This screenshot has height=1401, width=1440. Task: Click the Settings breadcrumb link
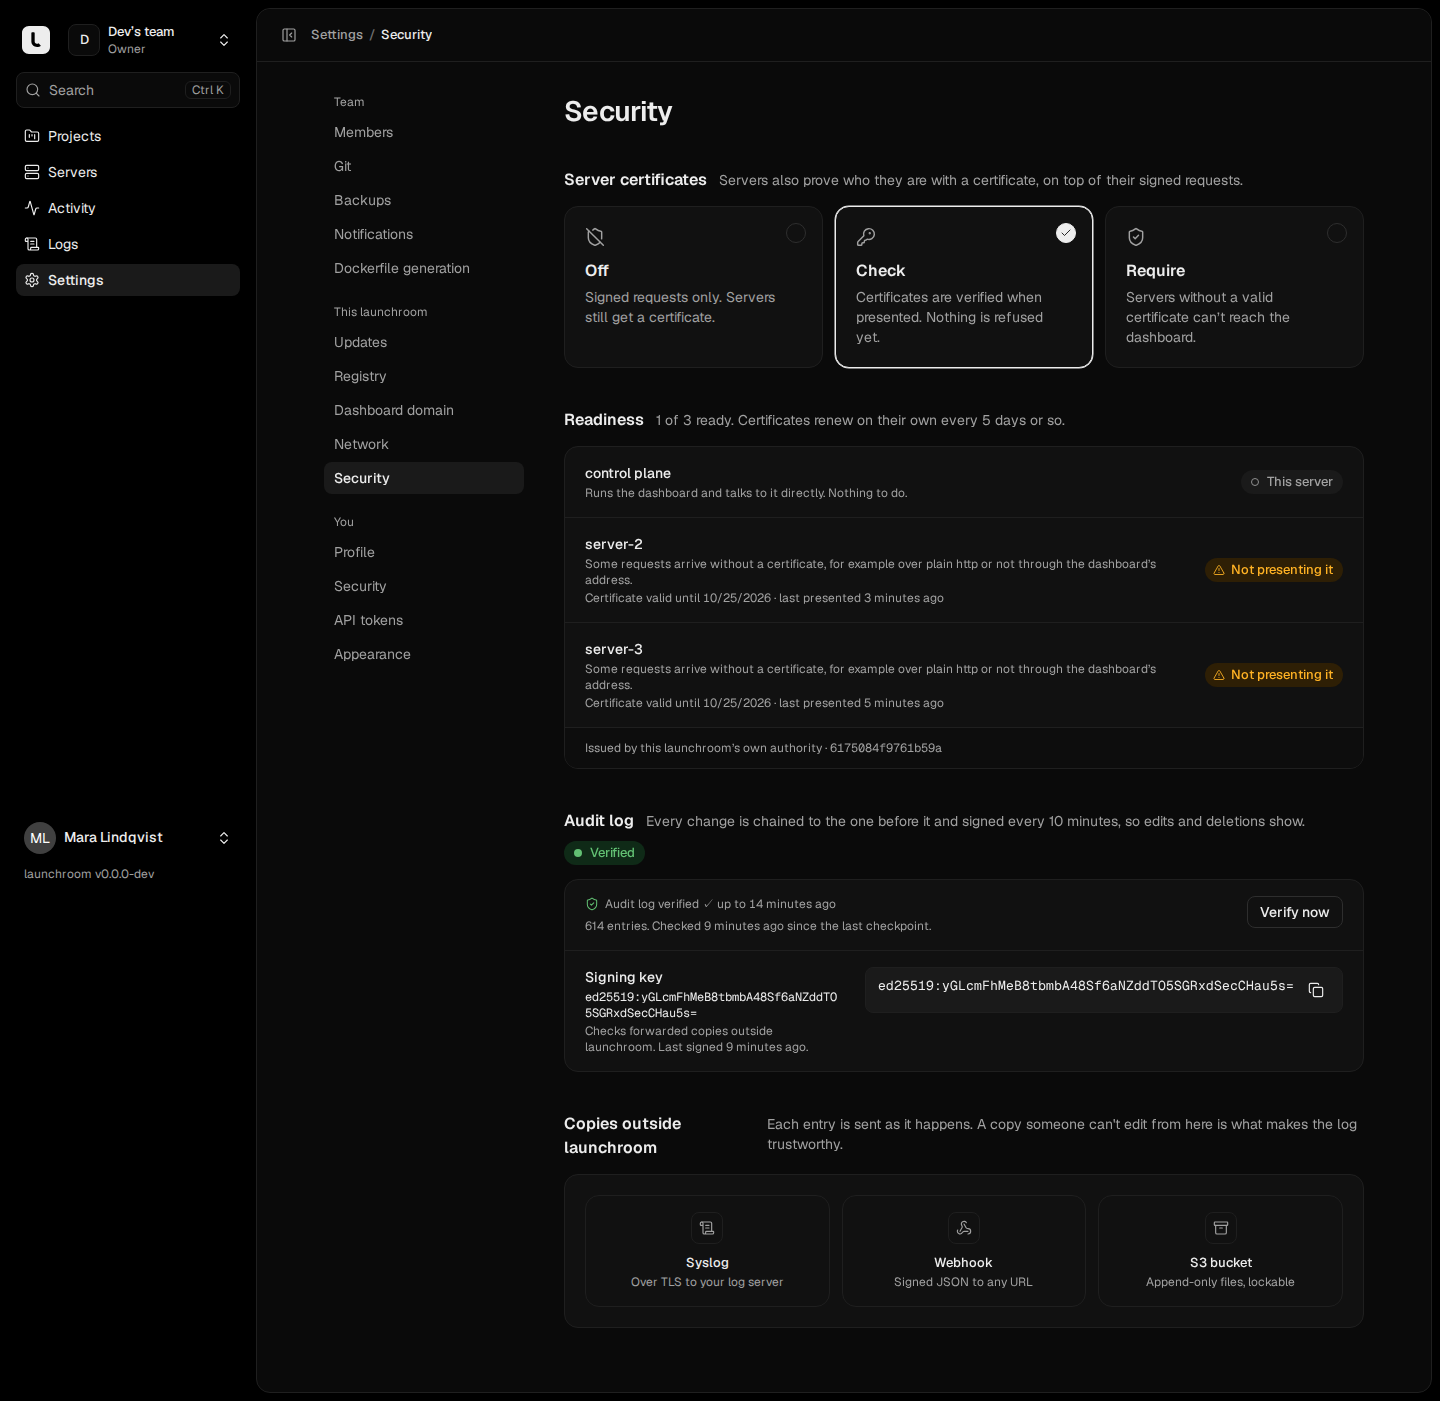click(x=337, y=35)
